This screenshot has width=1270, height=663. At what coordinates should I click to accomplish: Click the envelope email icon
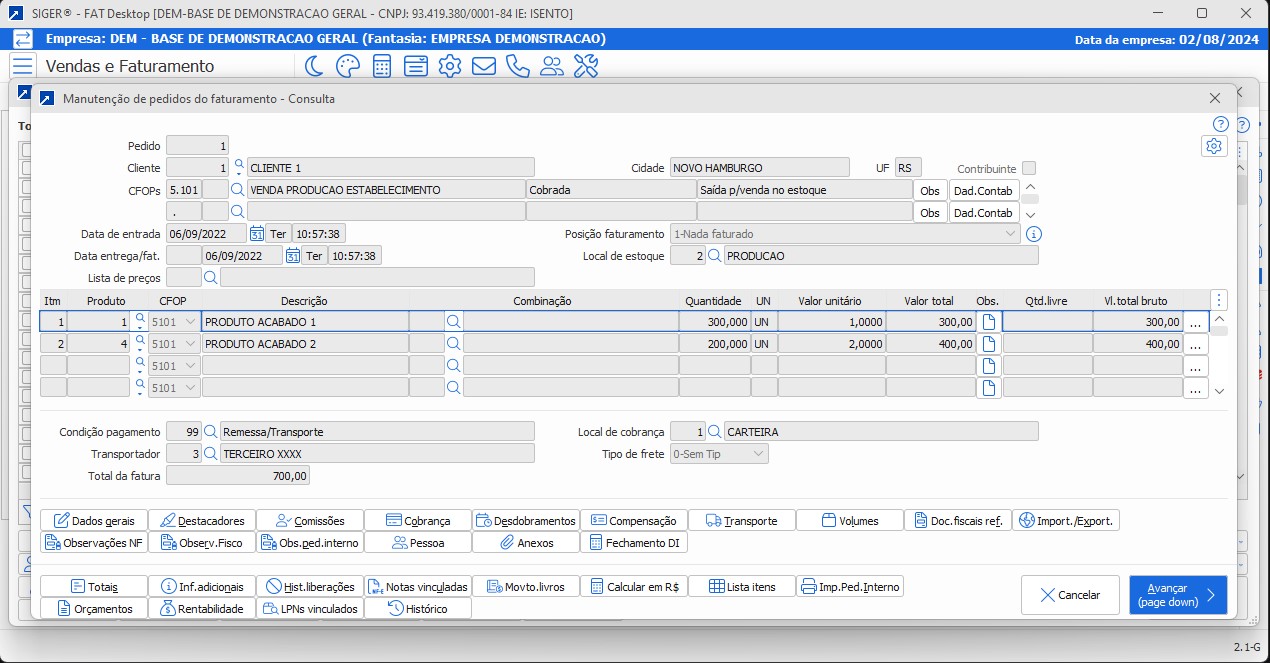click(x=484, y=66)
